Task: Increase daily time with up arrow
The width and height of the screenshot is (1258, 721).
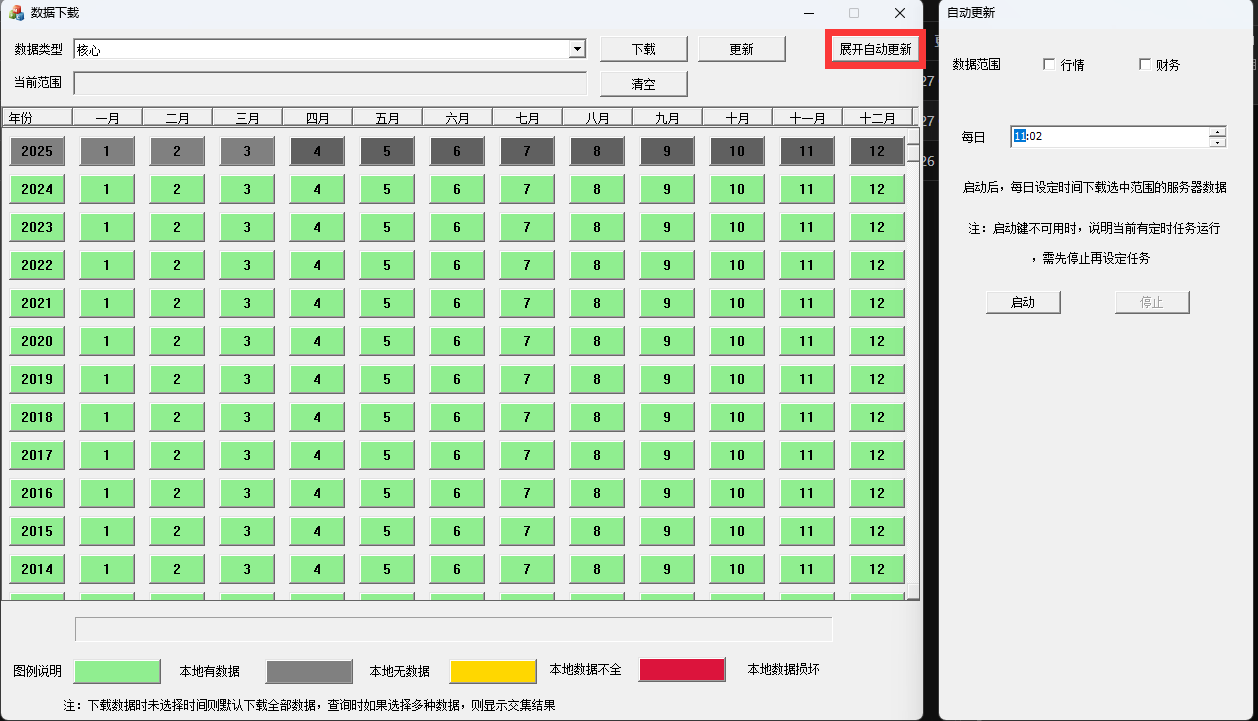Action: coord(1217,132)
